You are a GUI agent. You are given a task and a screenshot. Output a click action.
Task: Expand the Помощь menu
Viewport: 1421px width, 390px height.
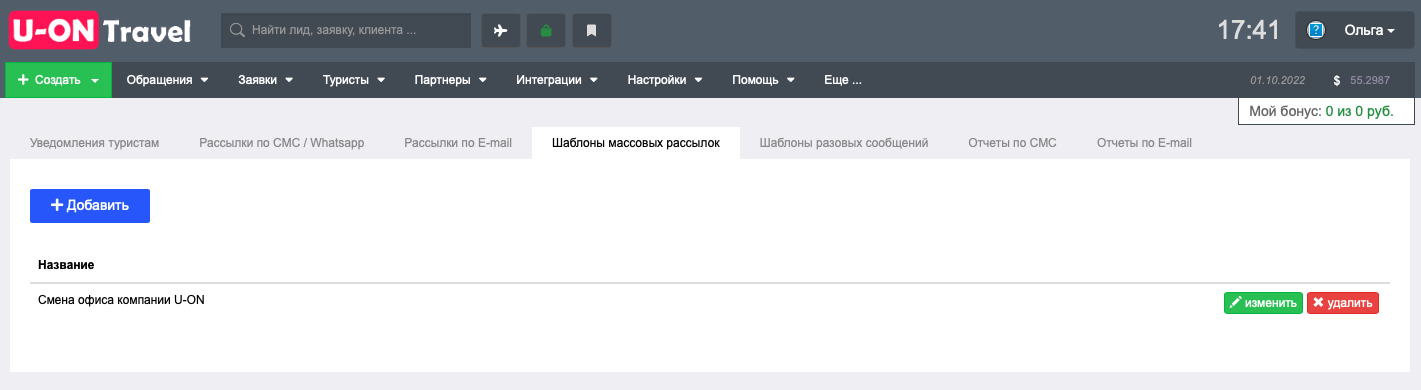pos(763,80)
